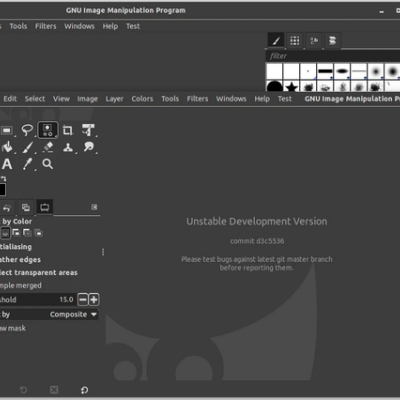Click the 'Unstable Development Version' text
This screenshot has width=400, height=400.
(x=257, y=221)
